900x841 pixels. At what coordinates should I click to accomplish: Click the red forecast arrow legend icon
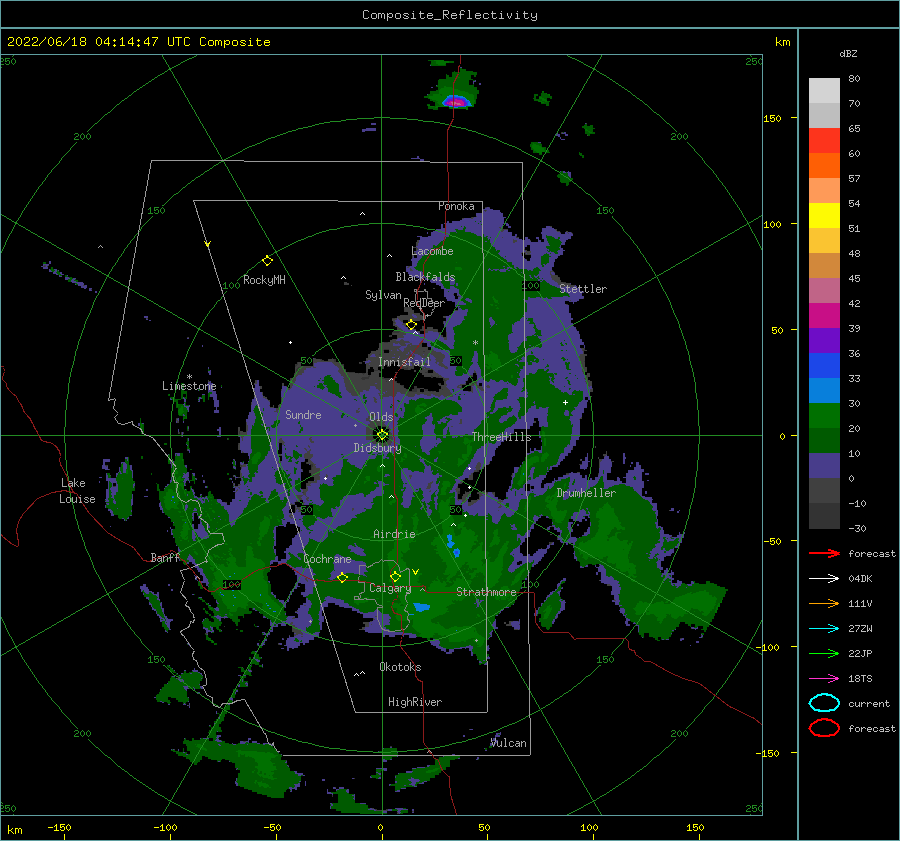coord(824,553)
